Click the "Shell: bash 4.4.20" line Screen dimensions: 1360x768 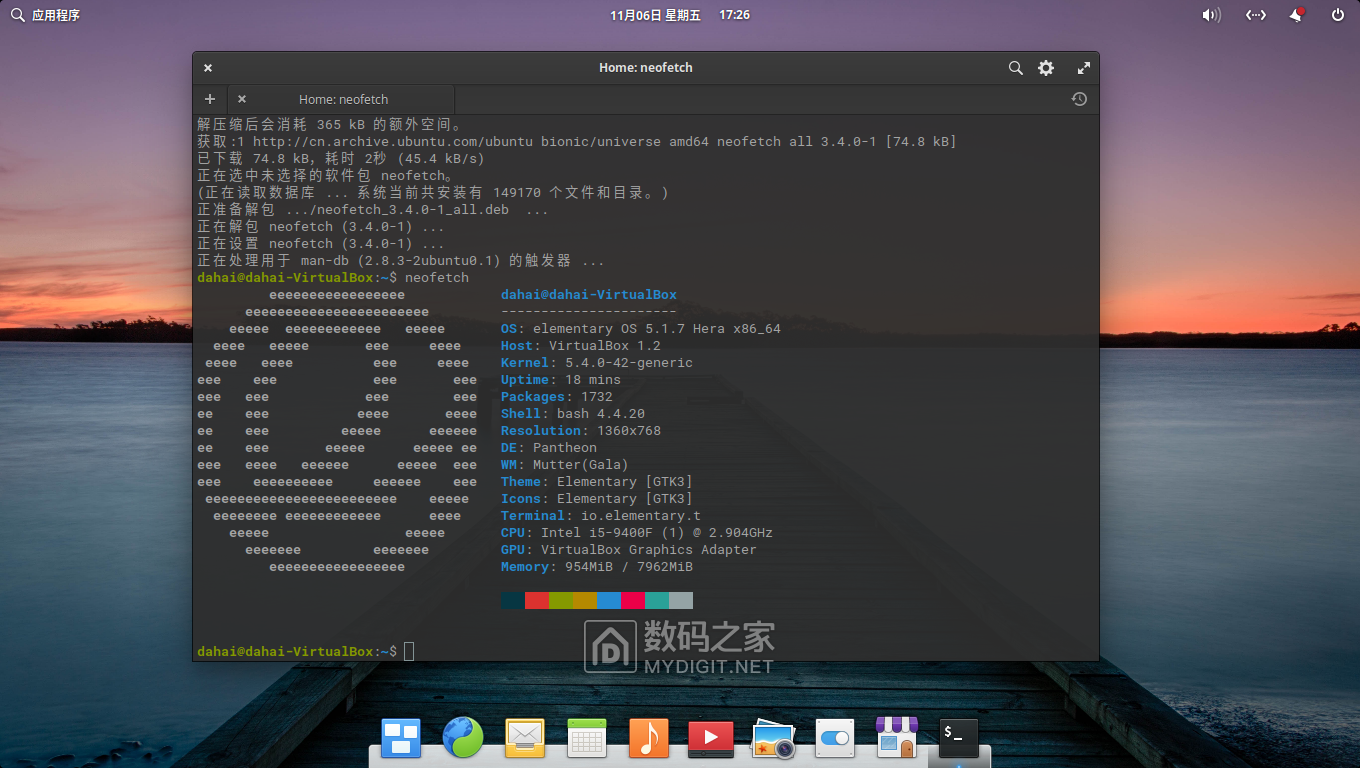click(573, 414)
